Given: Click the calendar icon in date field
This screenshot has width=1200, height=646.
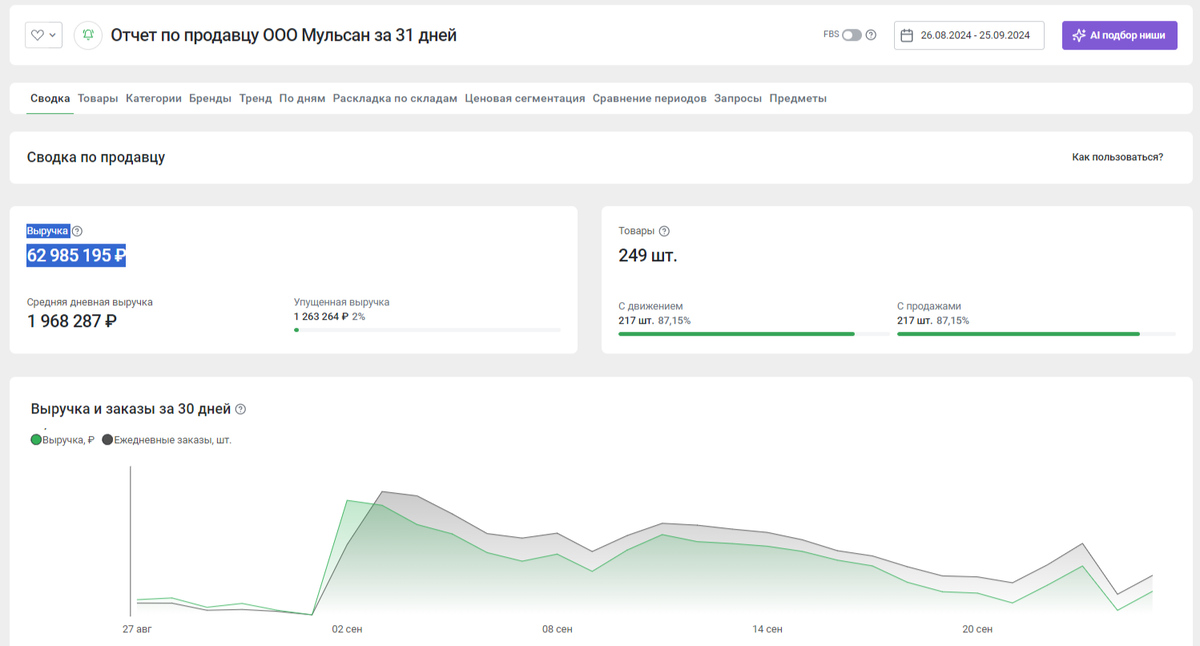Looking at the screenshot, I should [x=907, y=35].
